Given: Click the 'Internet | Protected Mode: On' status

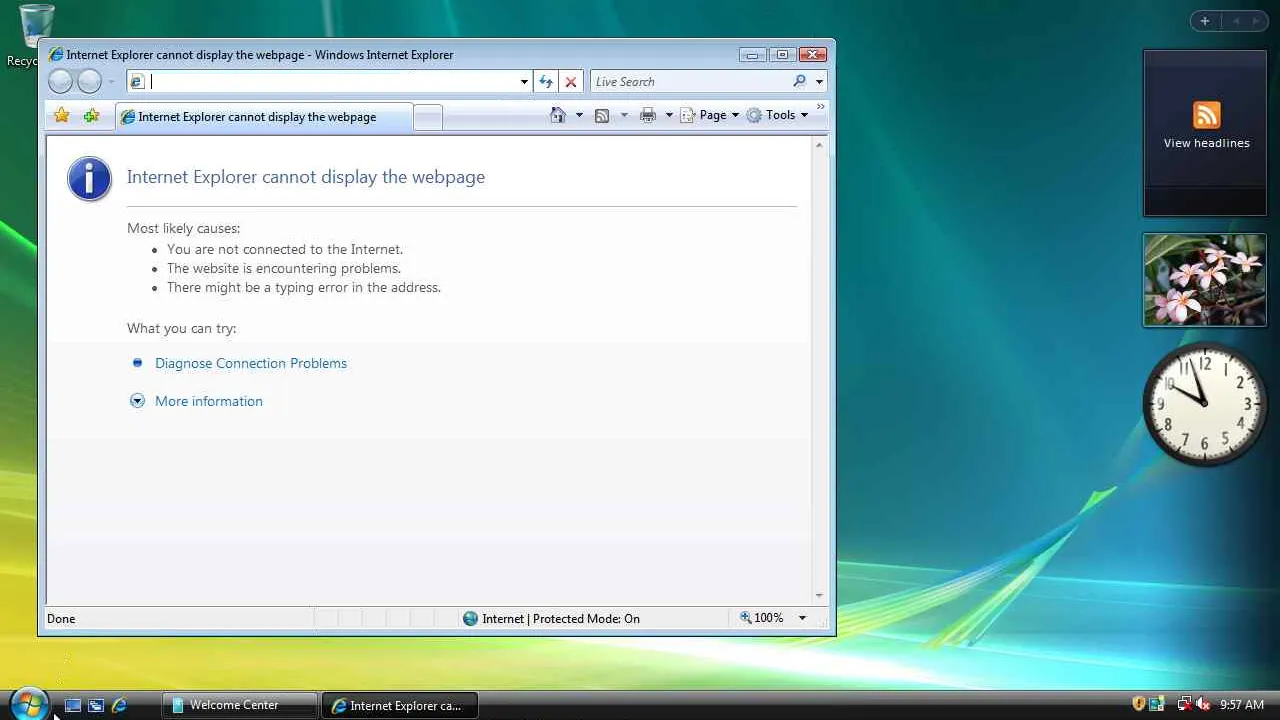Looking at the screenshot, I should (x=551, y=618).
